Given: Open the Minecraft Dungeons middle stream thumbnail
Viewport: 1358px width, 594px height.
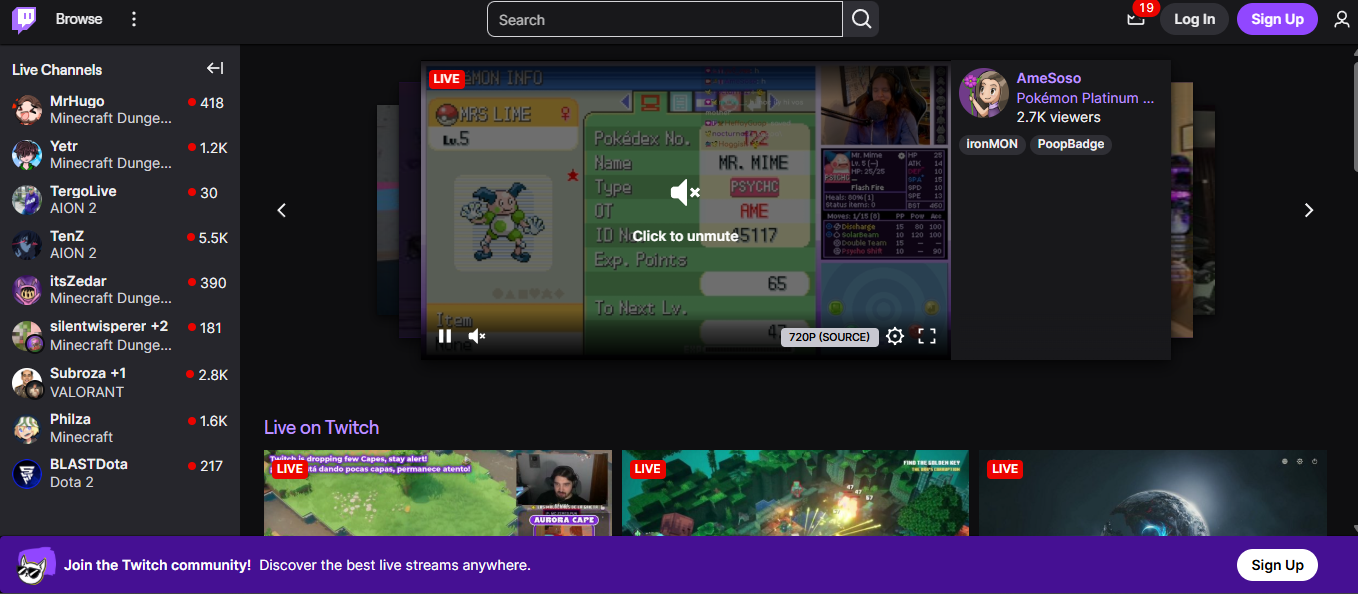Looking at the screenshot, I should [x=796, y=493].
